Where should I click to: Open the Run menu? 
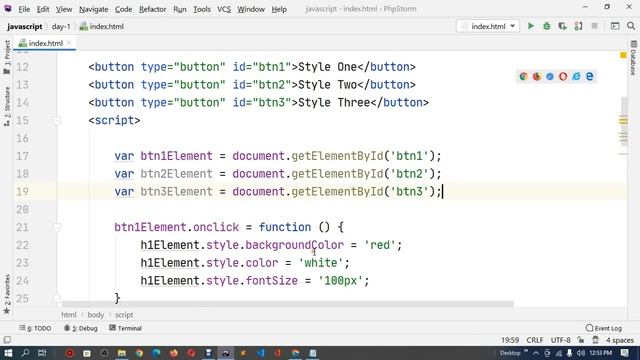point(180,9)
